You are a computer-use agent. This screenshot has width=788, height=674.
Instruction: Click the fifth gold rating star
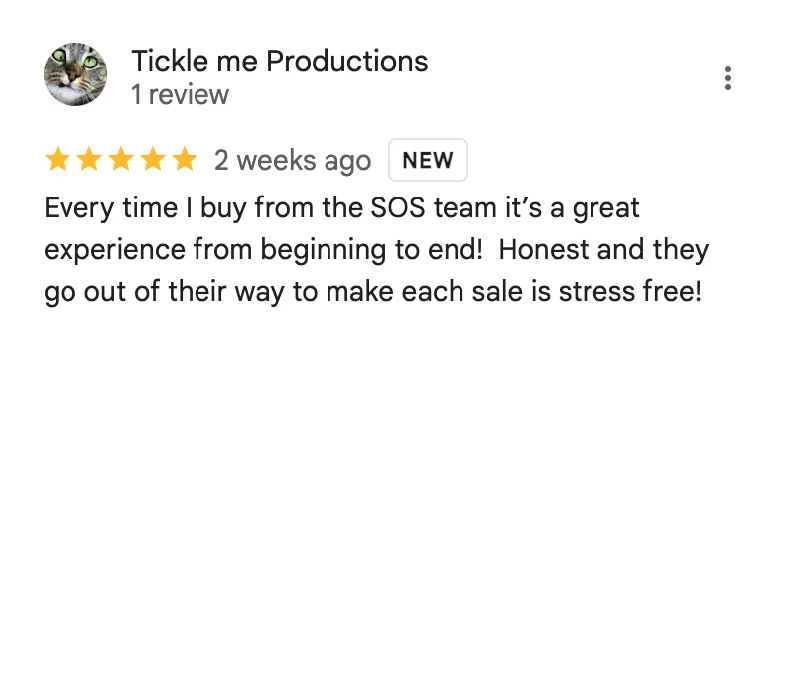coord(185,160)
